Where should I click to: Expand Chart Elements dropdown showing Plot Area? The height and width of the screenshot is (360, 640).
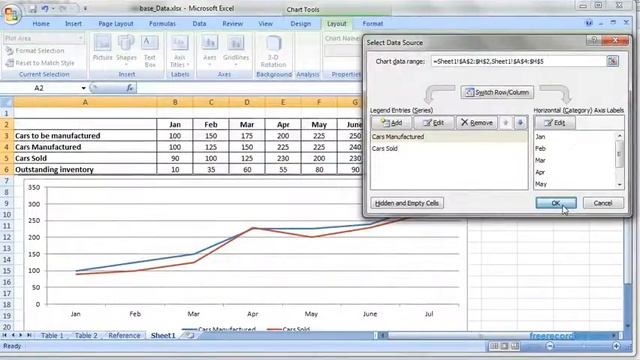[80, 38]
